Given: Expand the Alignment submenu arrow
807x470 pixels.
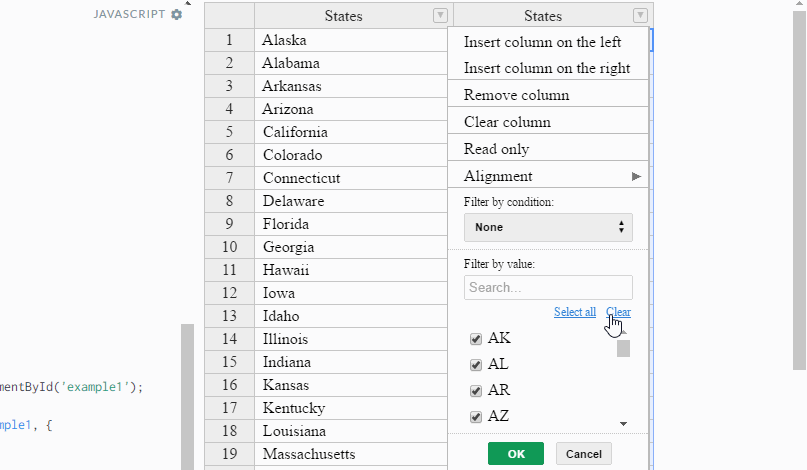Looking at the screenshot, I should pos(636,177).
